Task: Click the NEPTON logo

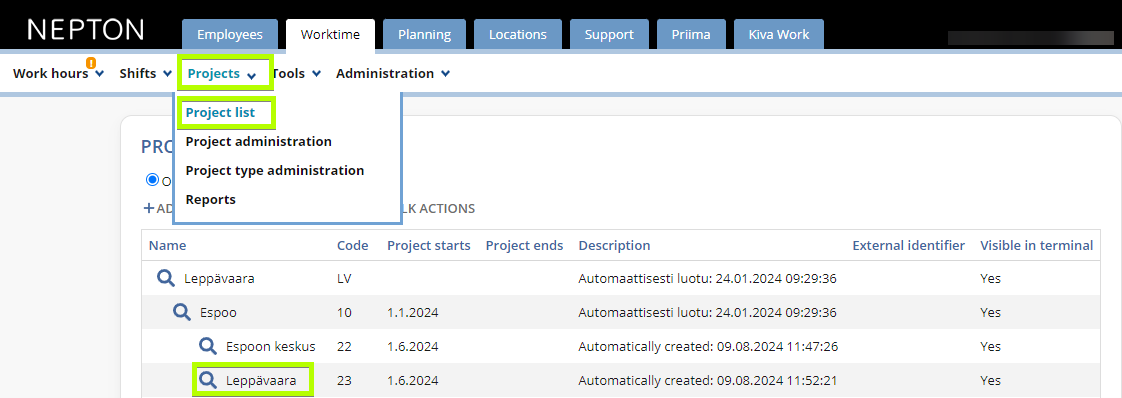Action: pos(86,29)
